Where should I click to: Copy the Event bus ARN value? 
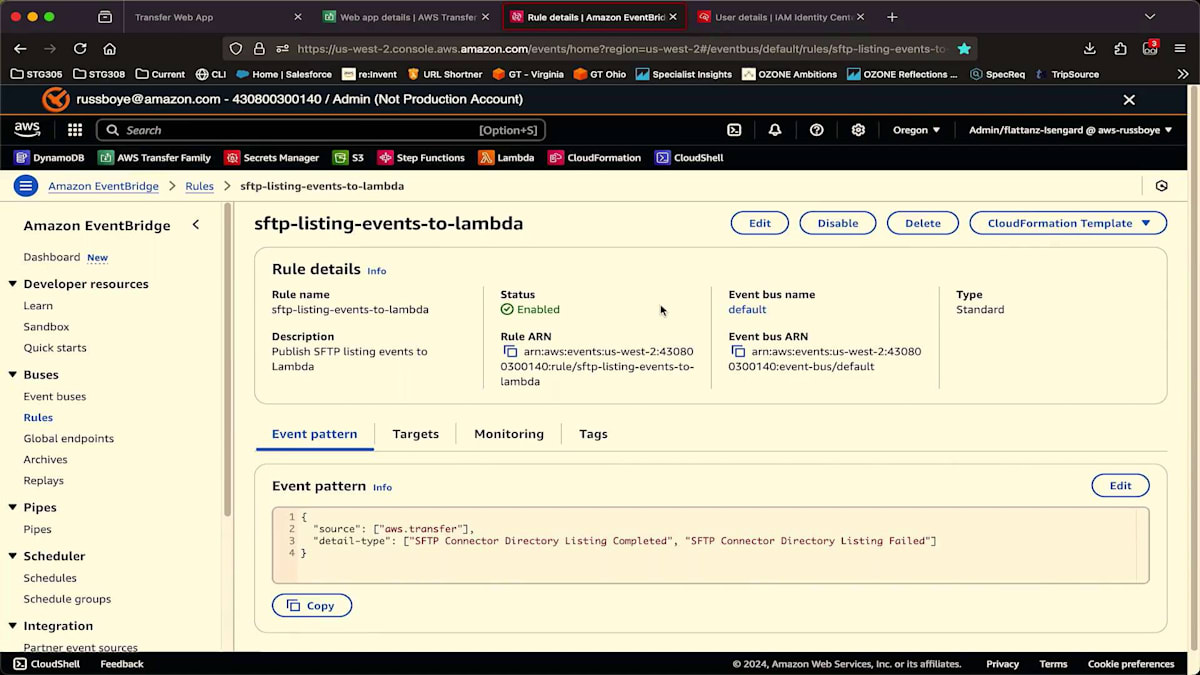pos(738,352)
